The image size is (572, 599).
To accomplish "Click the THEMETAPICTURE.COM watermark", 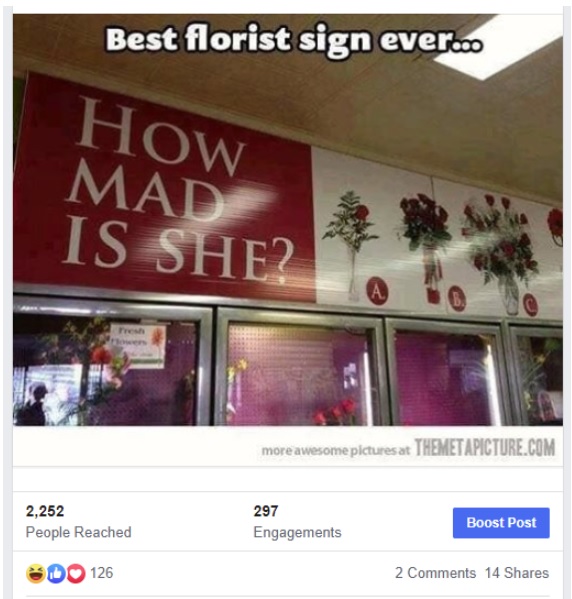I will 484,448.
